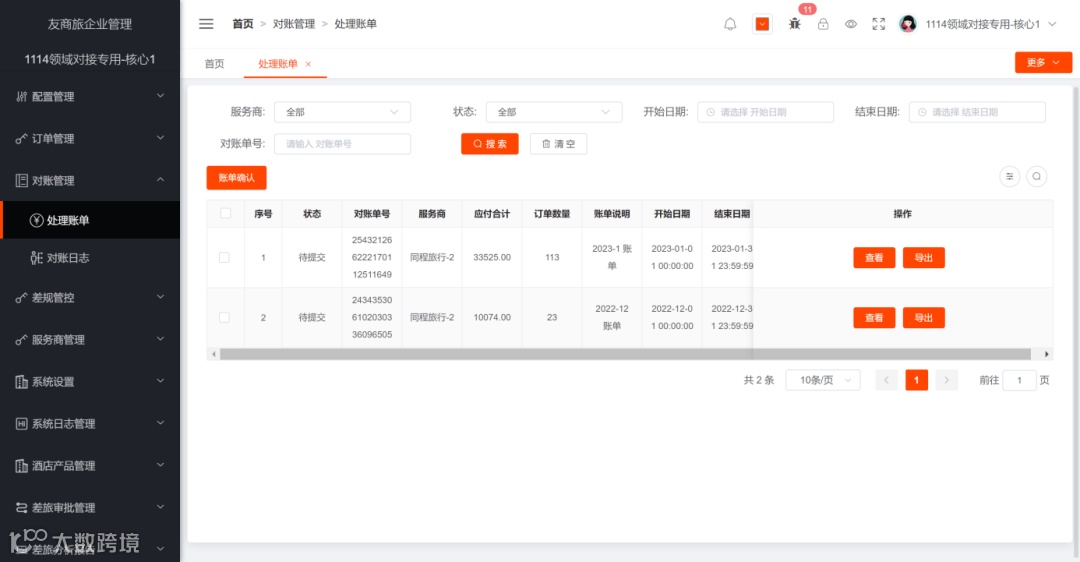Open the 状态 dropdown
The image size is (1080, 562).
point(554,112)
